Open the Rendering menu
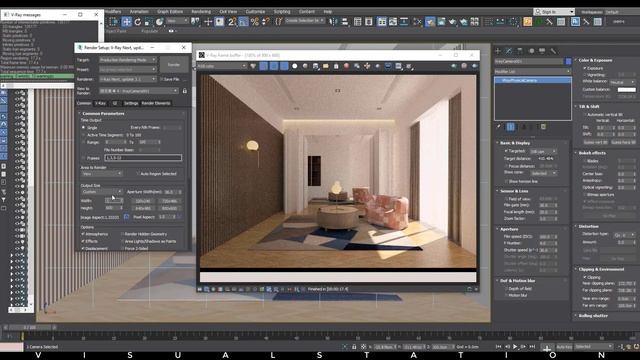The image size is (640, 360). click(201, 11)
